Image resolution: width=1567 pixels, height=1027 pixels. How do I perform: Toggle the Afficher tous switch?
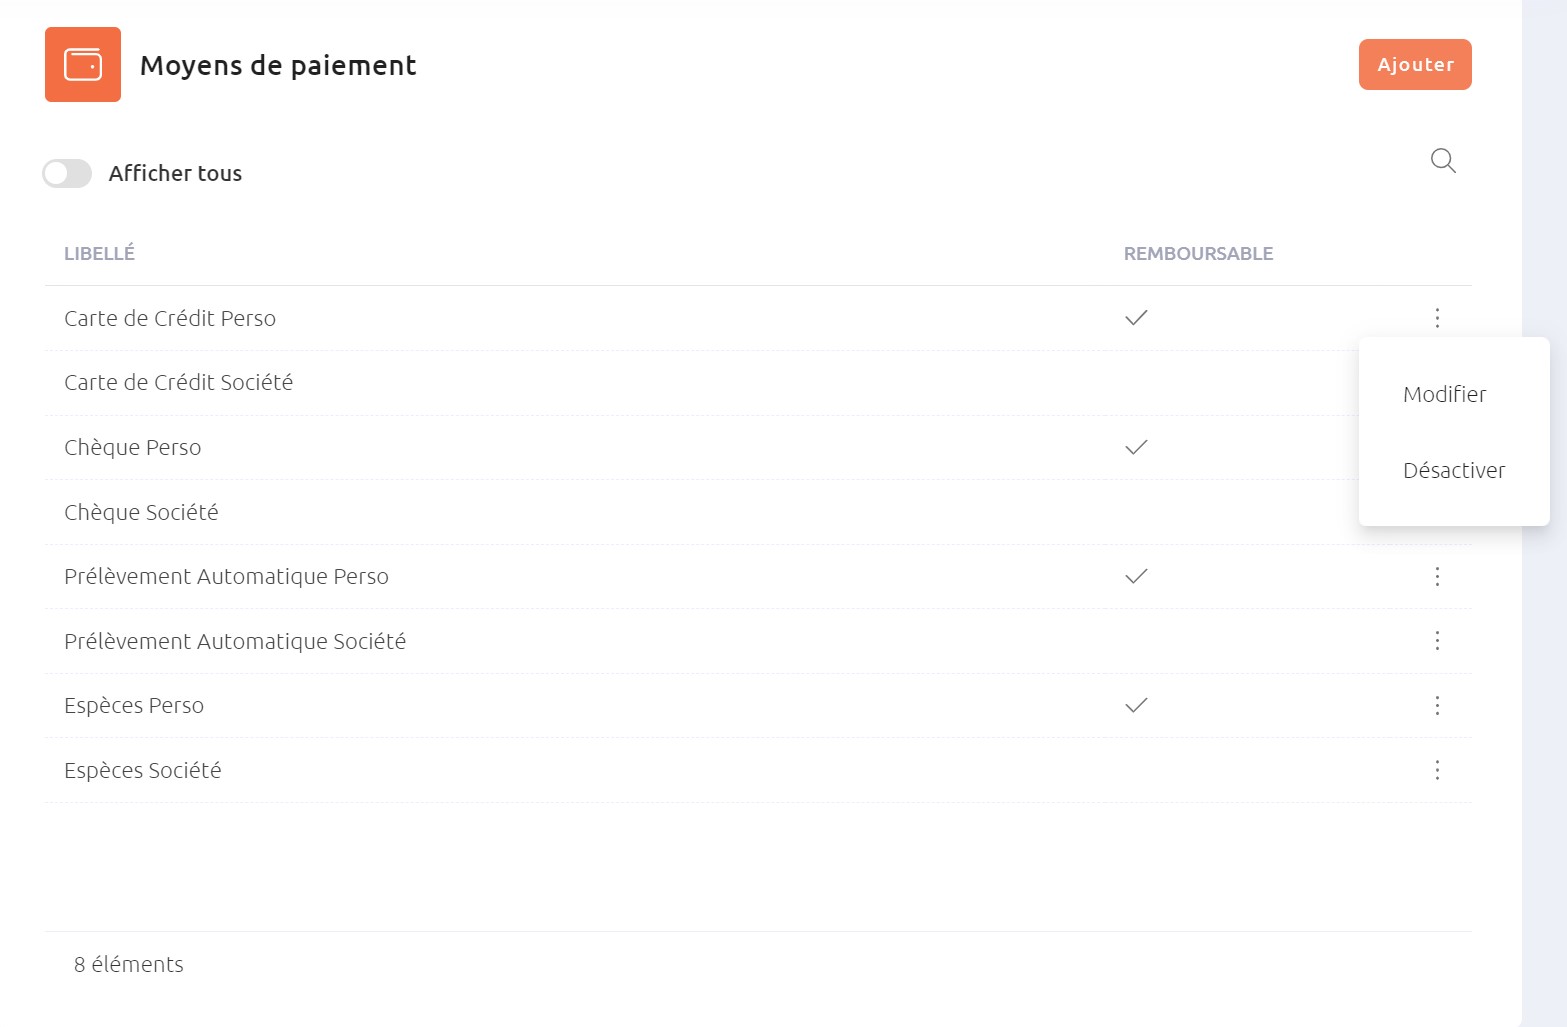coord(67,173)
